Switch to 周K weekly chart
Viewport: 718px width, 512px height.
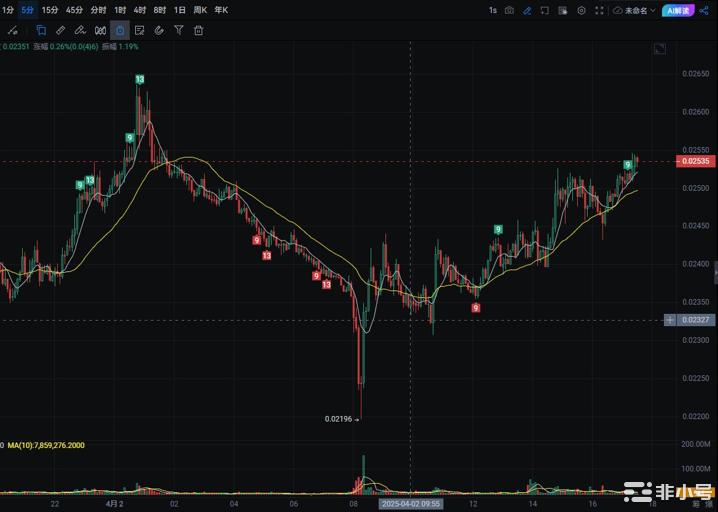click(x=199, y=10)
